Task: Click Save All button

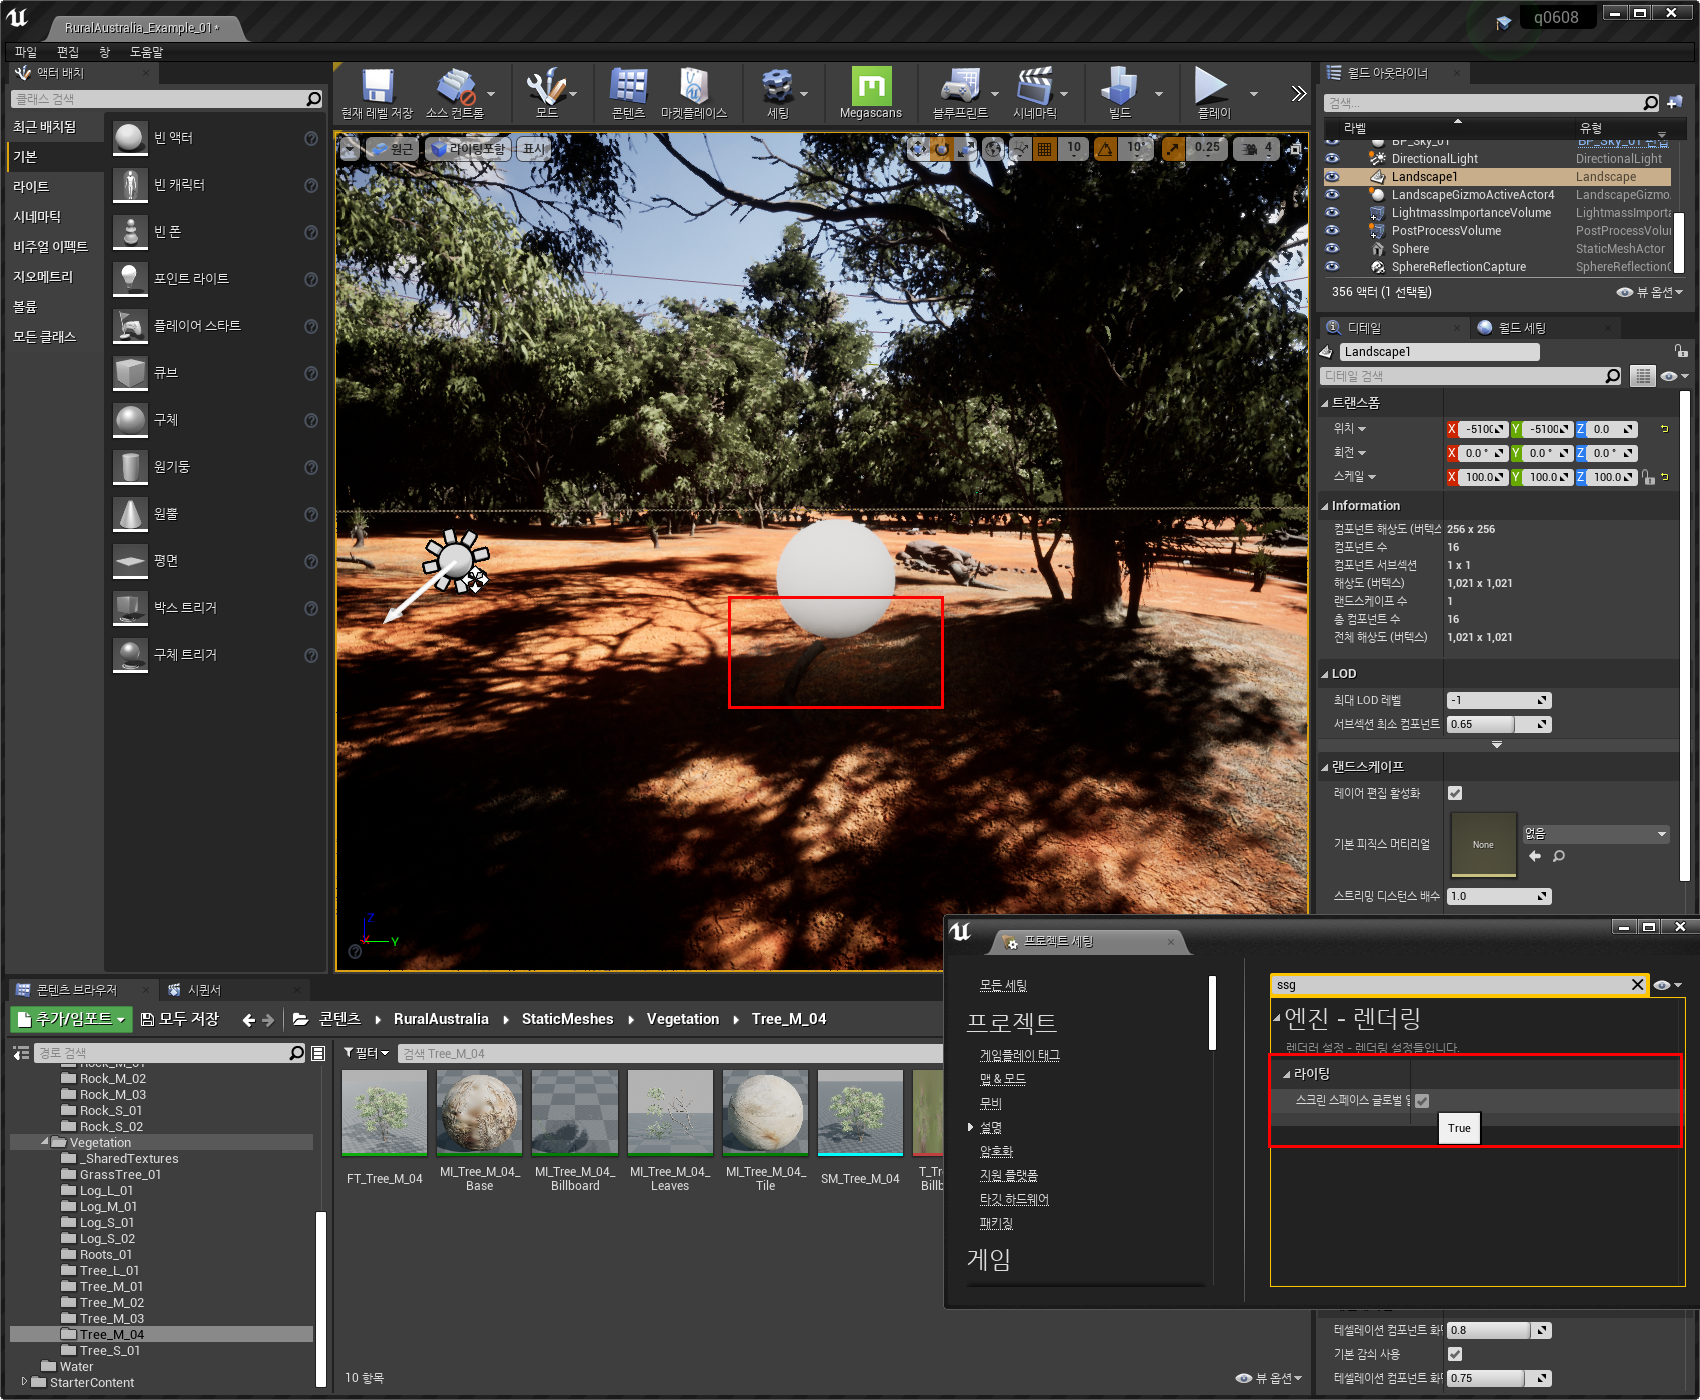Action: [180, 1019]
